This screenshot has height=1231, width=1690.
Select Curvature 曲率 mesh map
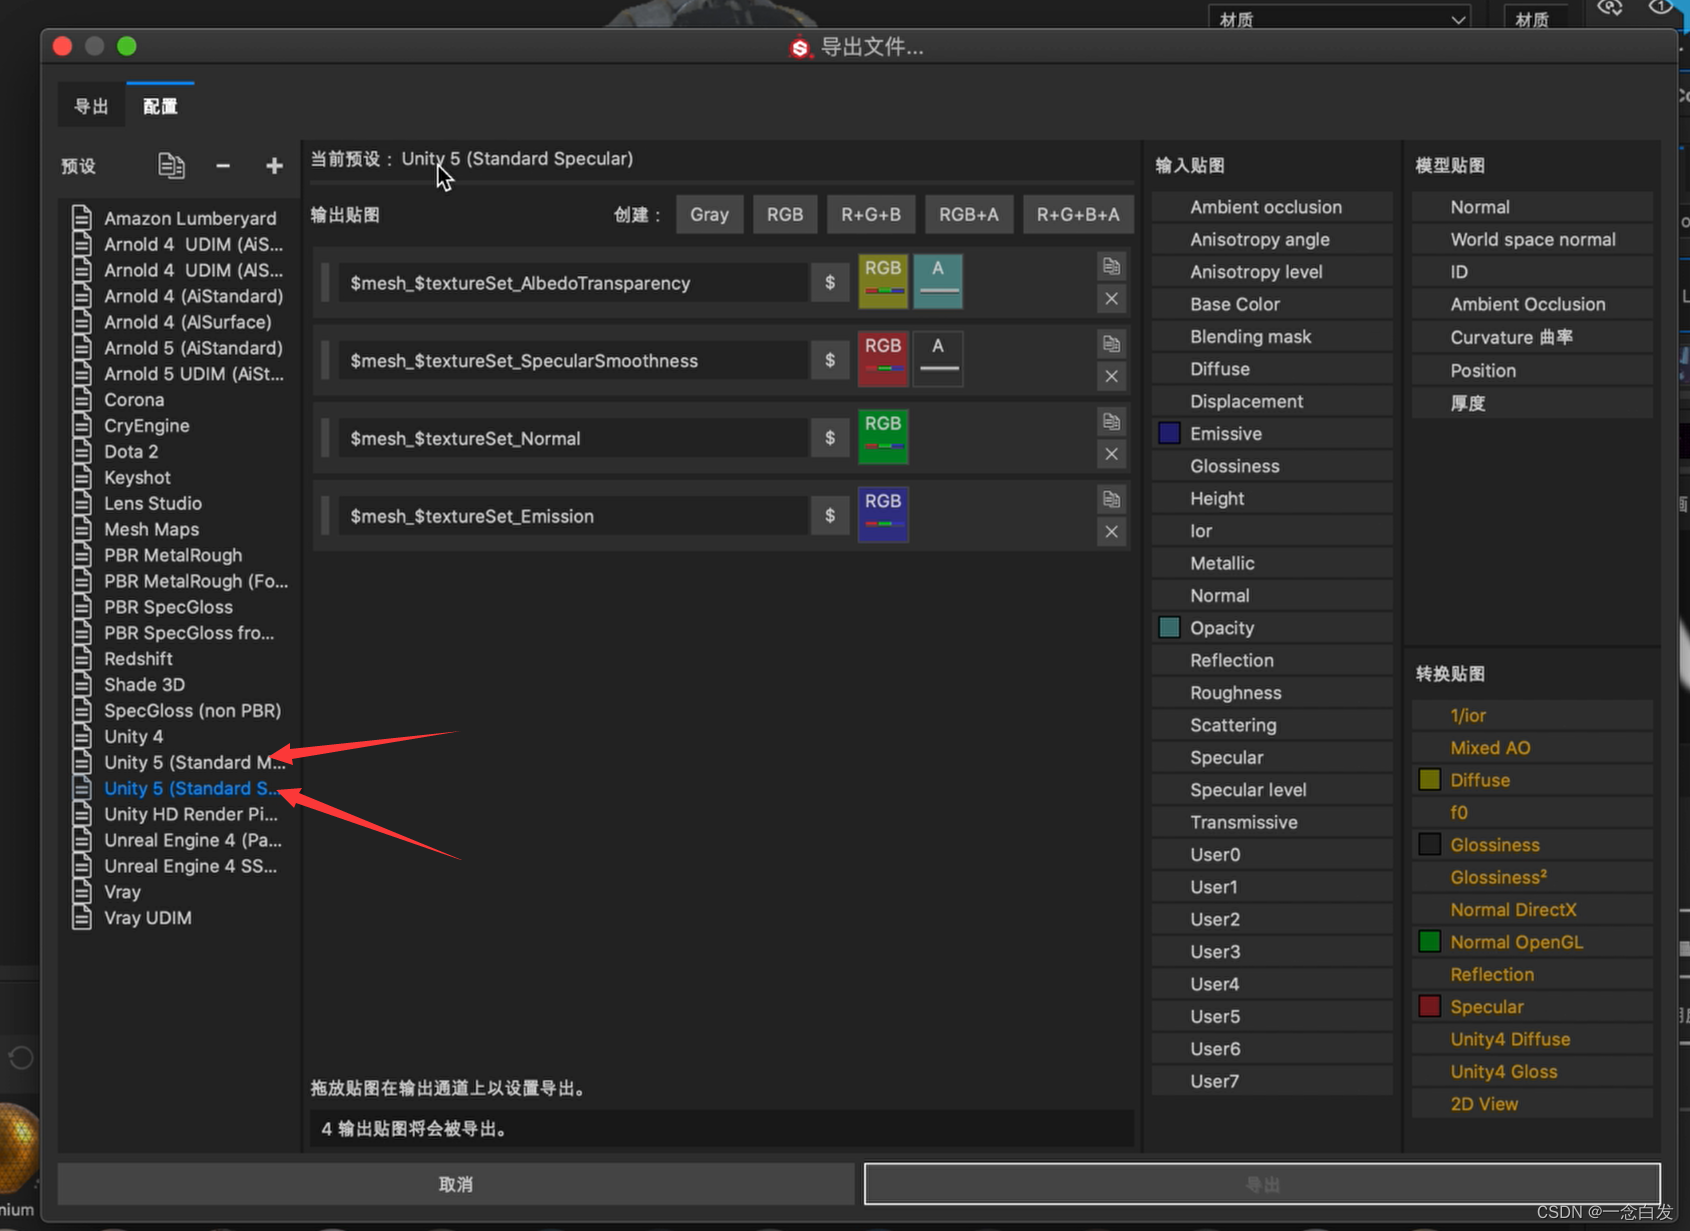point(1532,337)
